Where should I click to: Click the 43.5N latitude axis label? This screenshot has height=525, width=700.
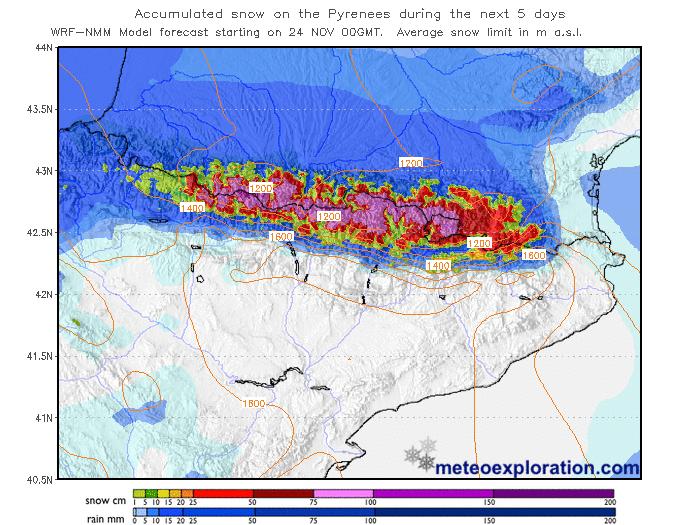(39, 109)
